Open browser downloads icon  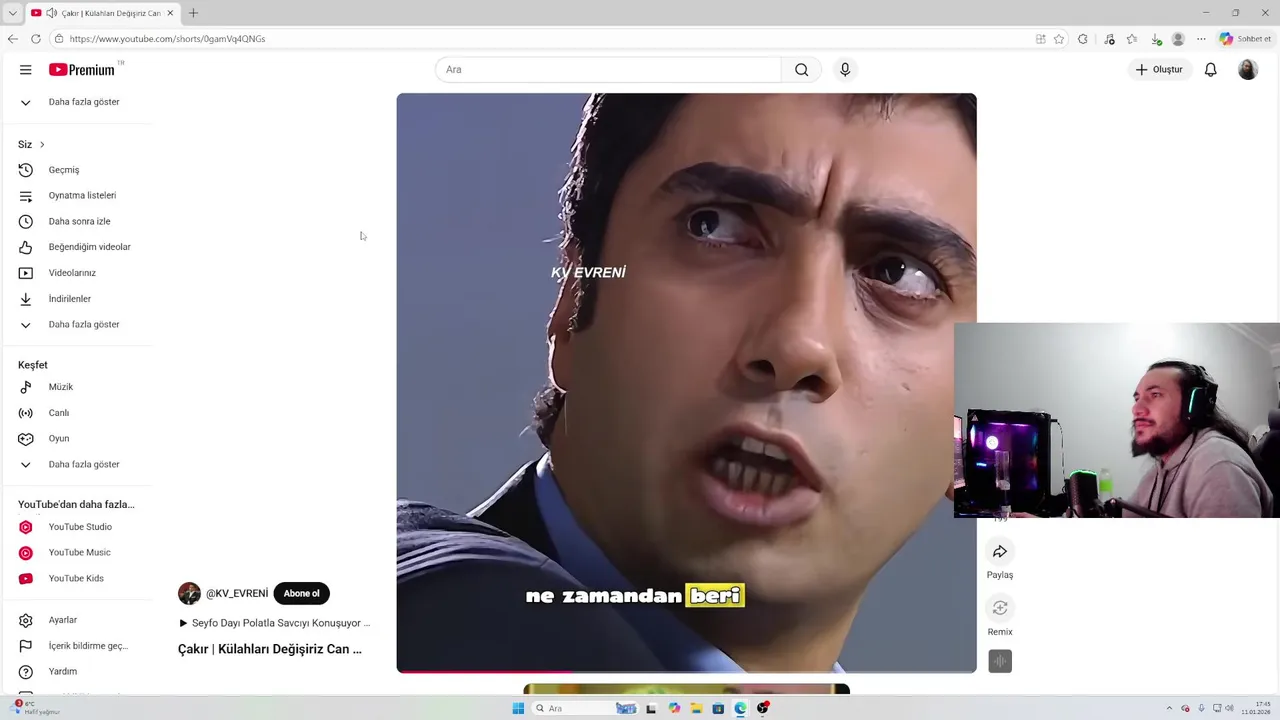(1156, 39)
